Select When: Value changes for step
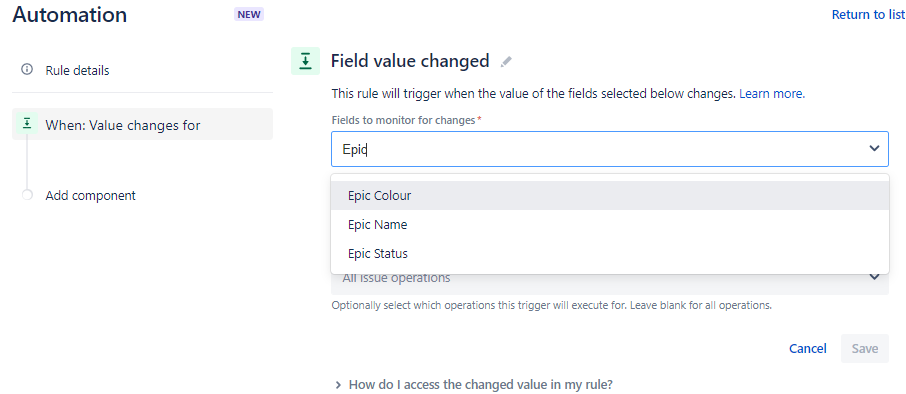Screen dimensions: 906x394 click(142, 124)
